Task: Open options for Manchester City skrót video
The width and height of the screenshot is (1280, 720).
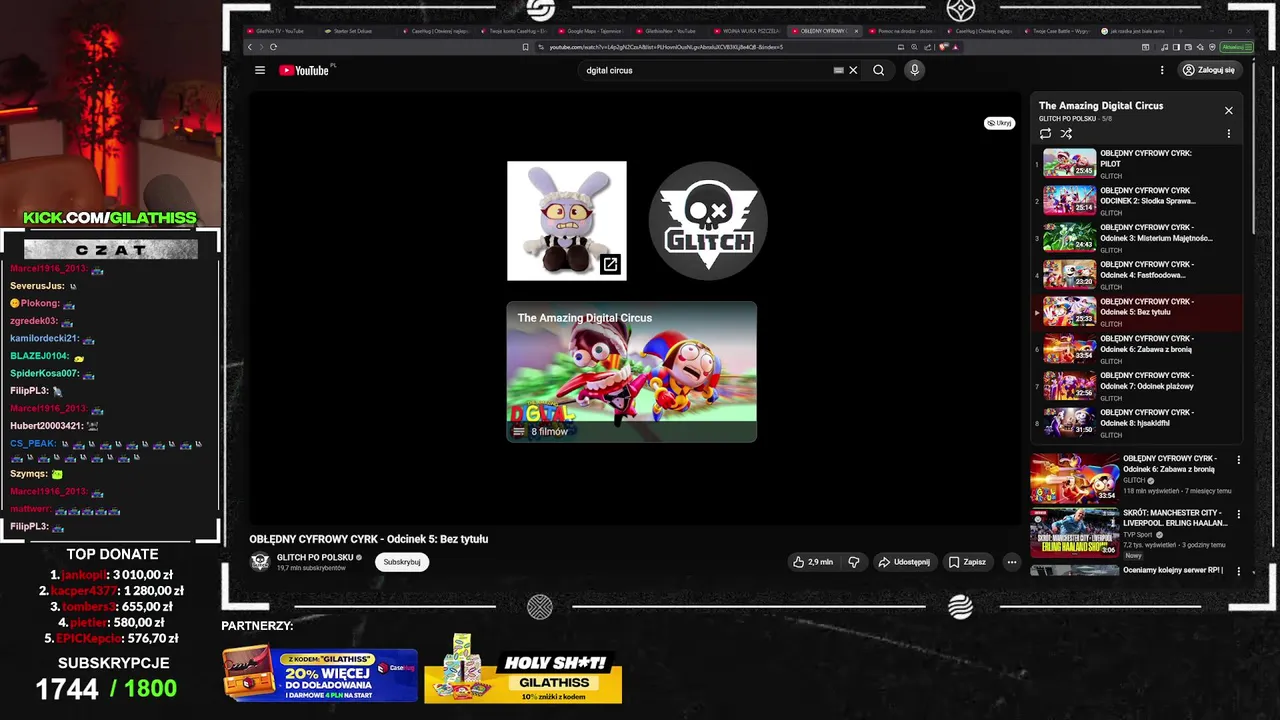Action: click(x=1238, y=515)
